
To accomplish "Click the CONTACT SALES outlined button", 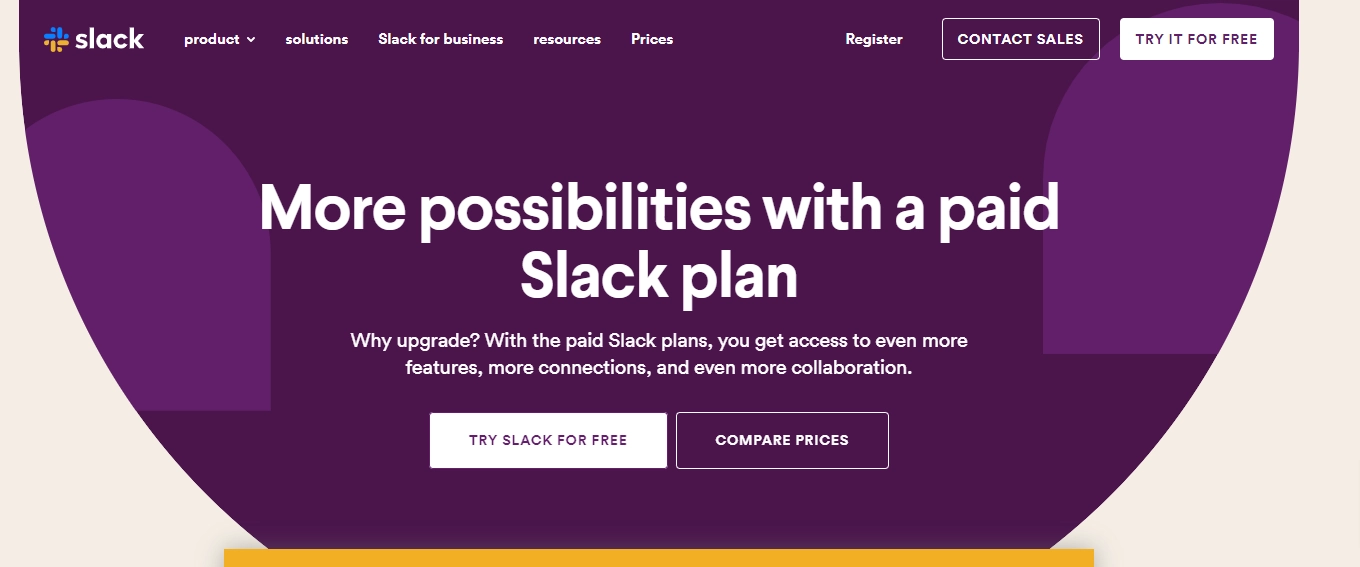I will pyautogui.click(x=1021, y=39).
